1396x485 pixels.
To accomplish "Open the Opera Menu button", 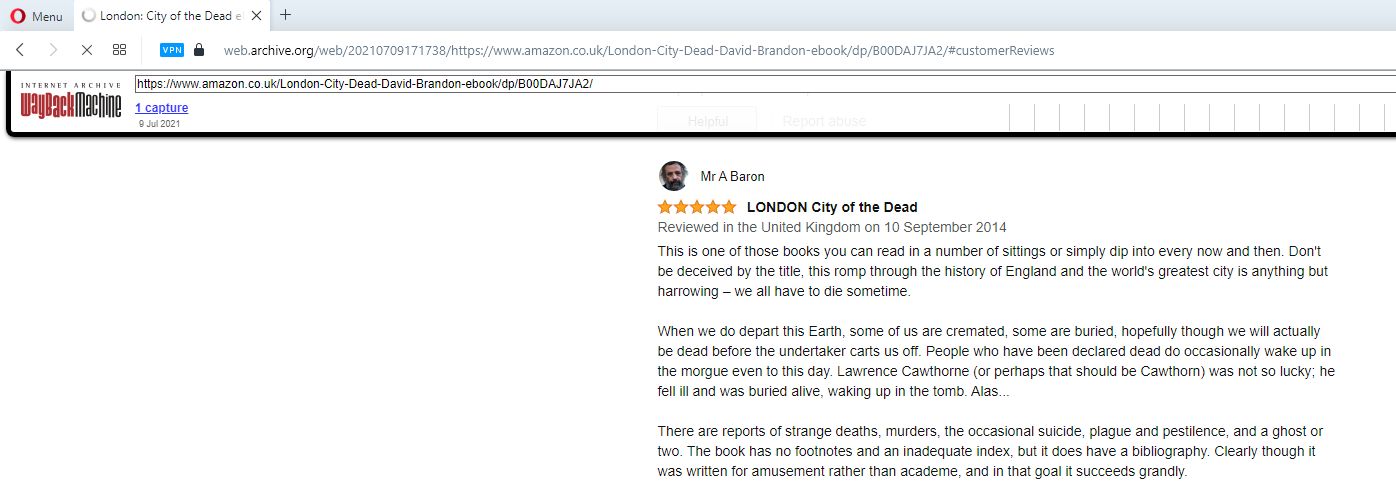I will 36,16.
